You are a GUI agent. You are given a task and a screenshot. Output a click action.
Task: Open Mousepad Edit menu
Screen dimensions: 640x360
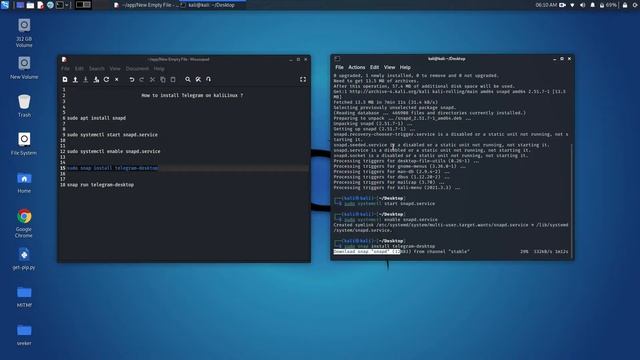(x=79, y=69)
